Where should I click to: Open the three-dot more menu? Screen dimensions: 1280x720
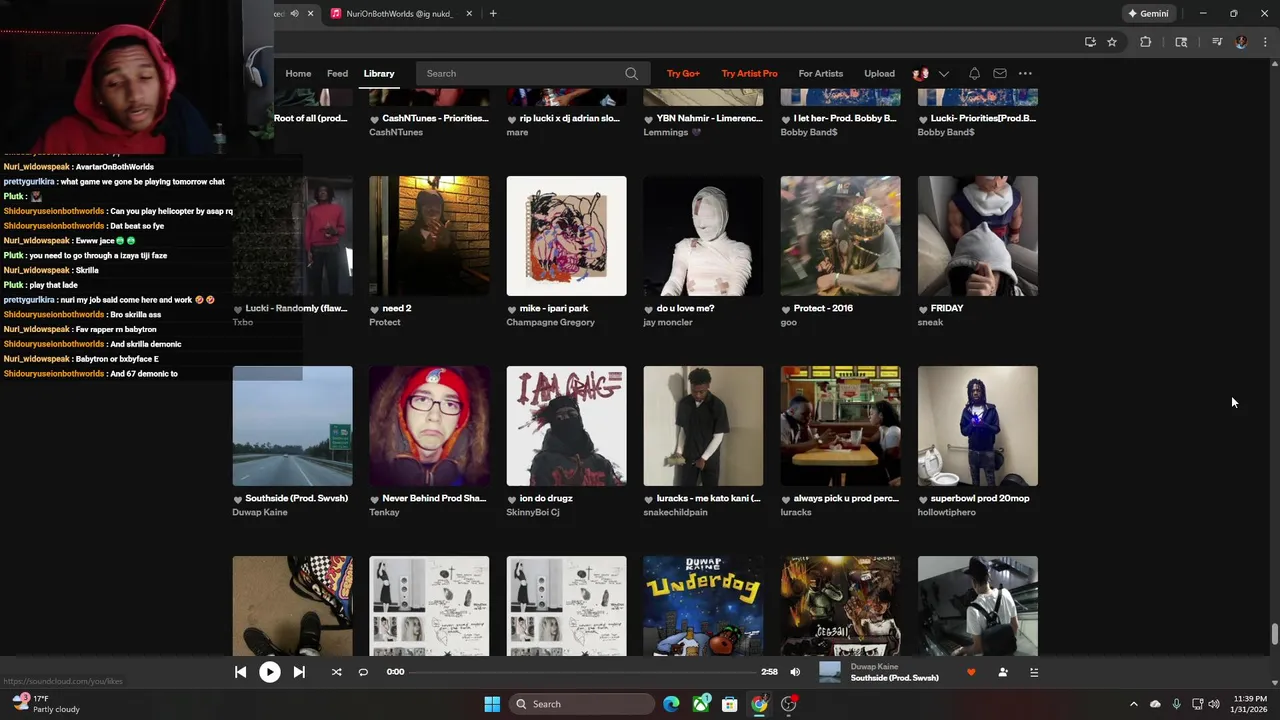(1025, 73)
